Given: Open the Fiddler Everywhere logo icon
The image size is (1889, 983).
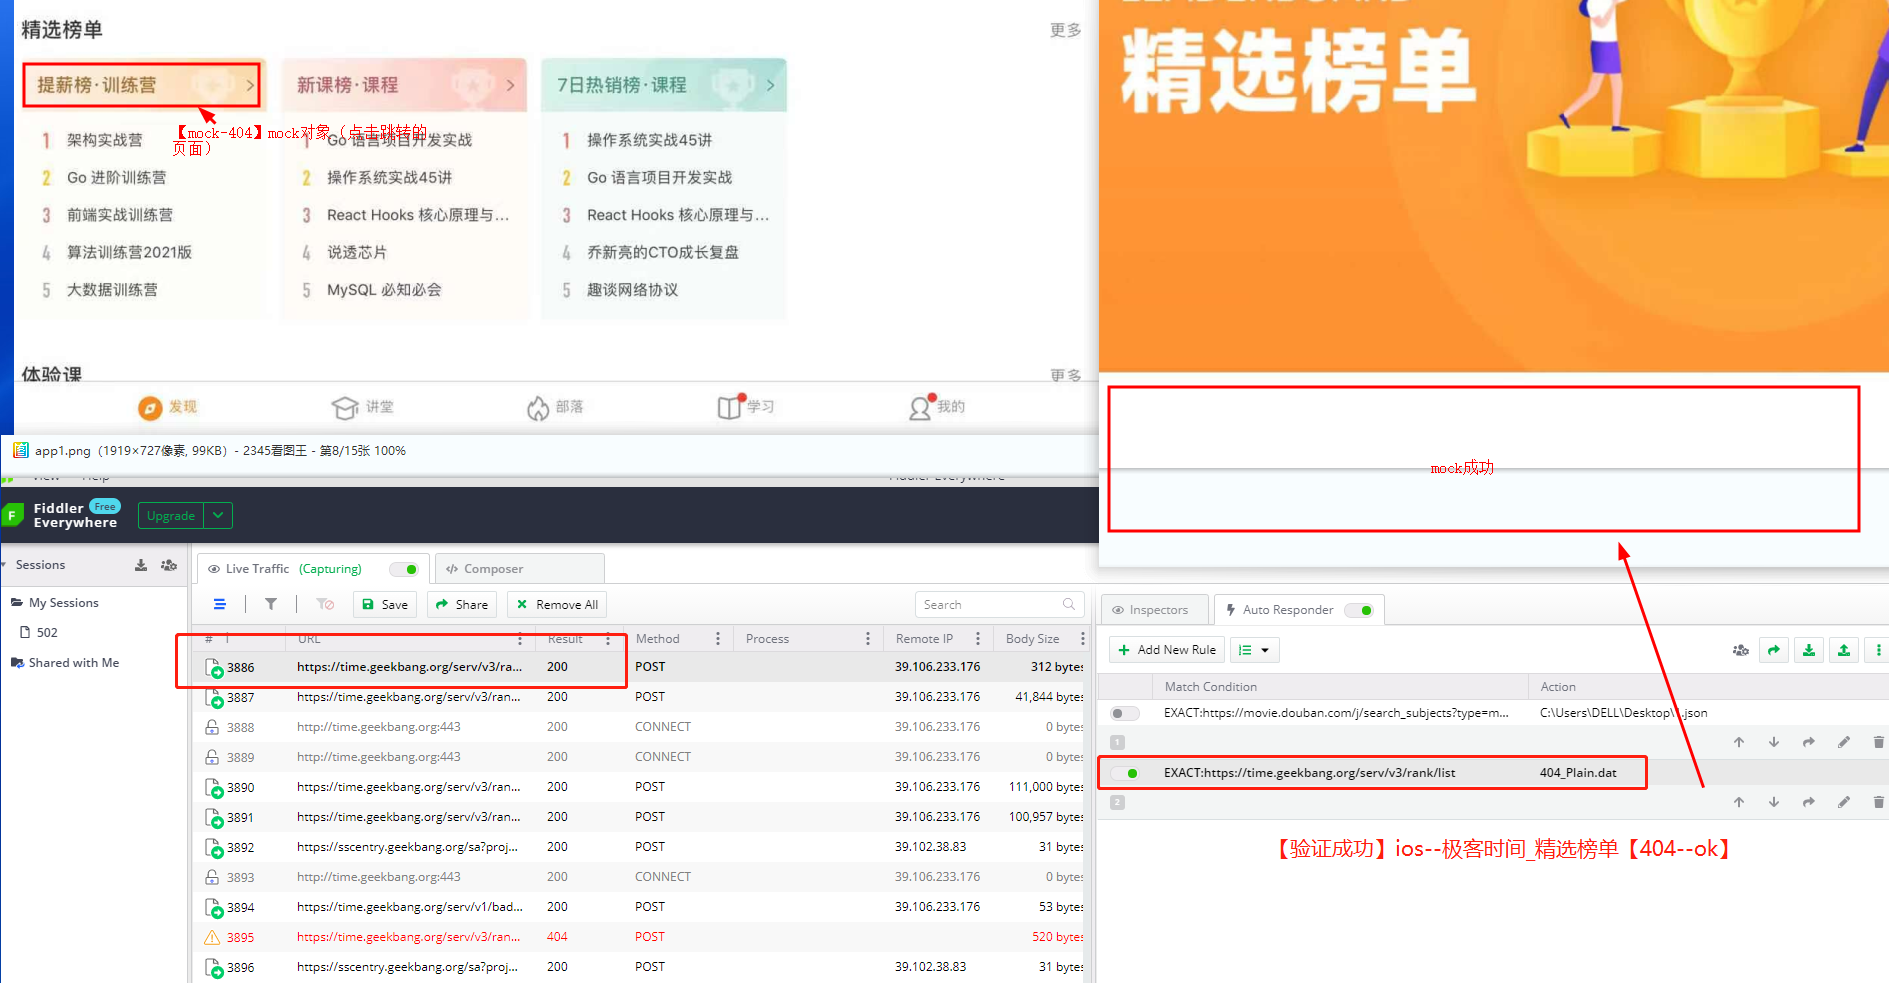Looking at the screenshot, I should [13, 515].
